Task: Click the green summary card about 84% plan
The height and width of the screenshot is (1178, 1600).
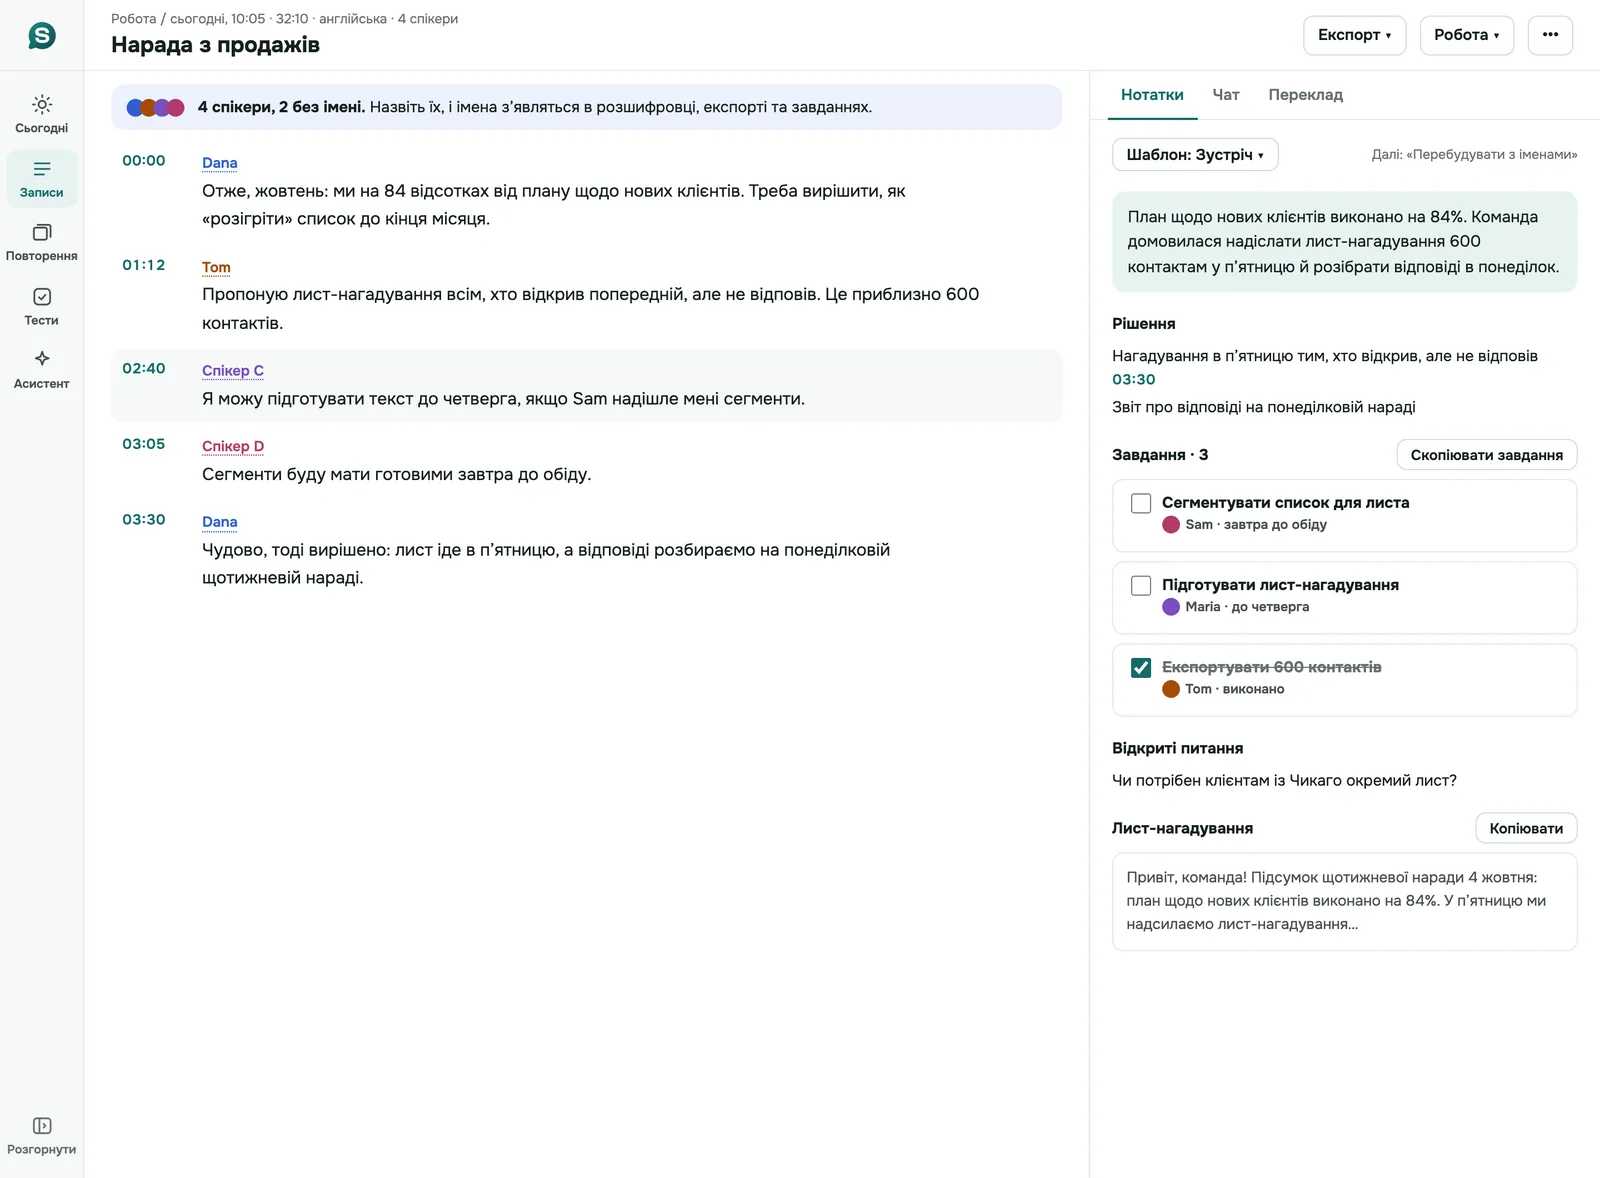Action: tap(1344, 242)
